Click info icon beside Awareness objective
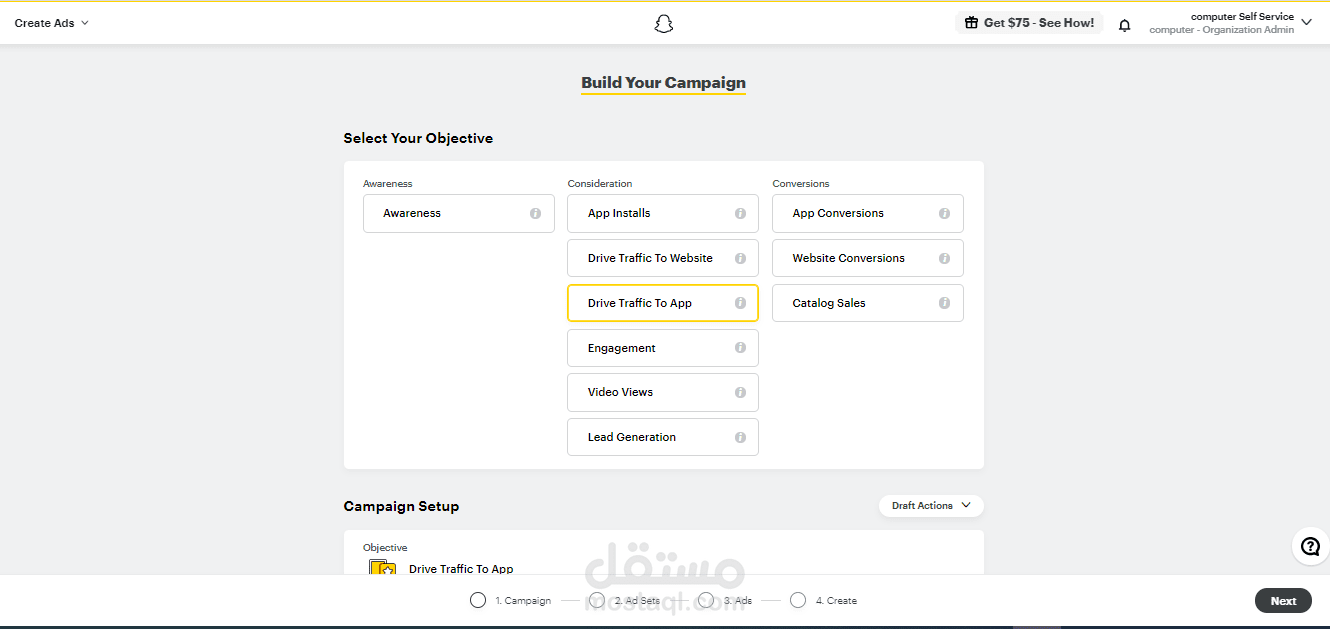Image resolution: width=1330 pixels, height=629 pixels. point(535,214)
